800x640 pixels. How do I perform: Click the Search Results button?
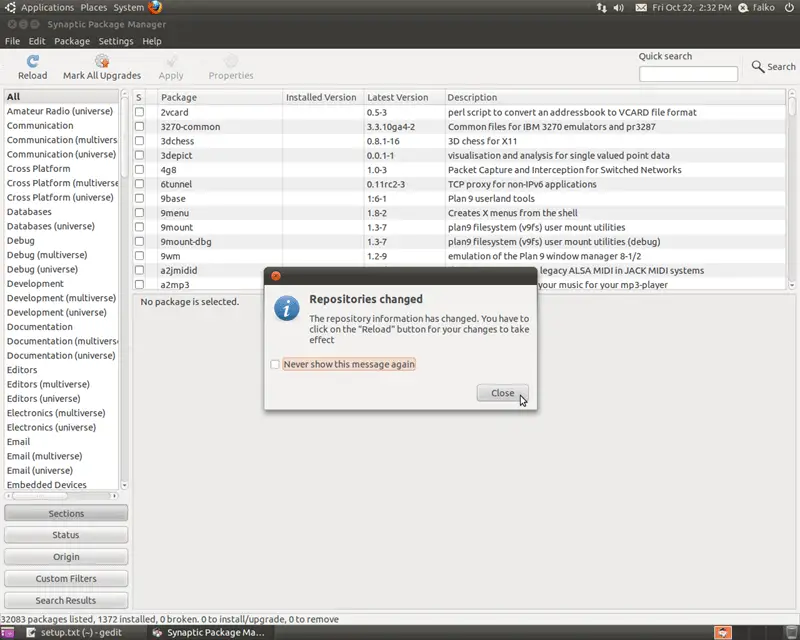pyautogui.click(x=66, y=601)
